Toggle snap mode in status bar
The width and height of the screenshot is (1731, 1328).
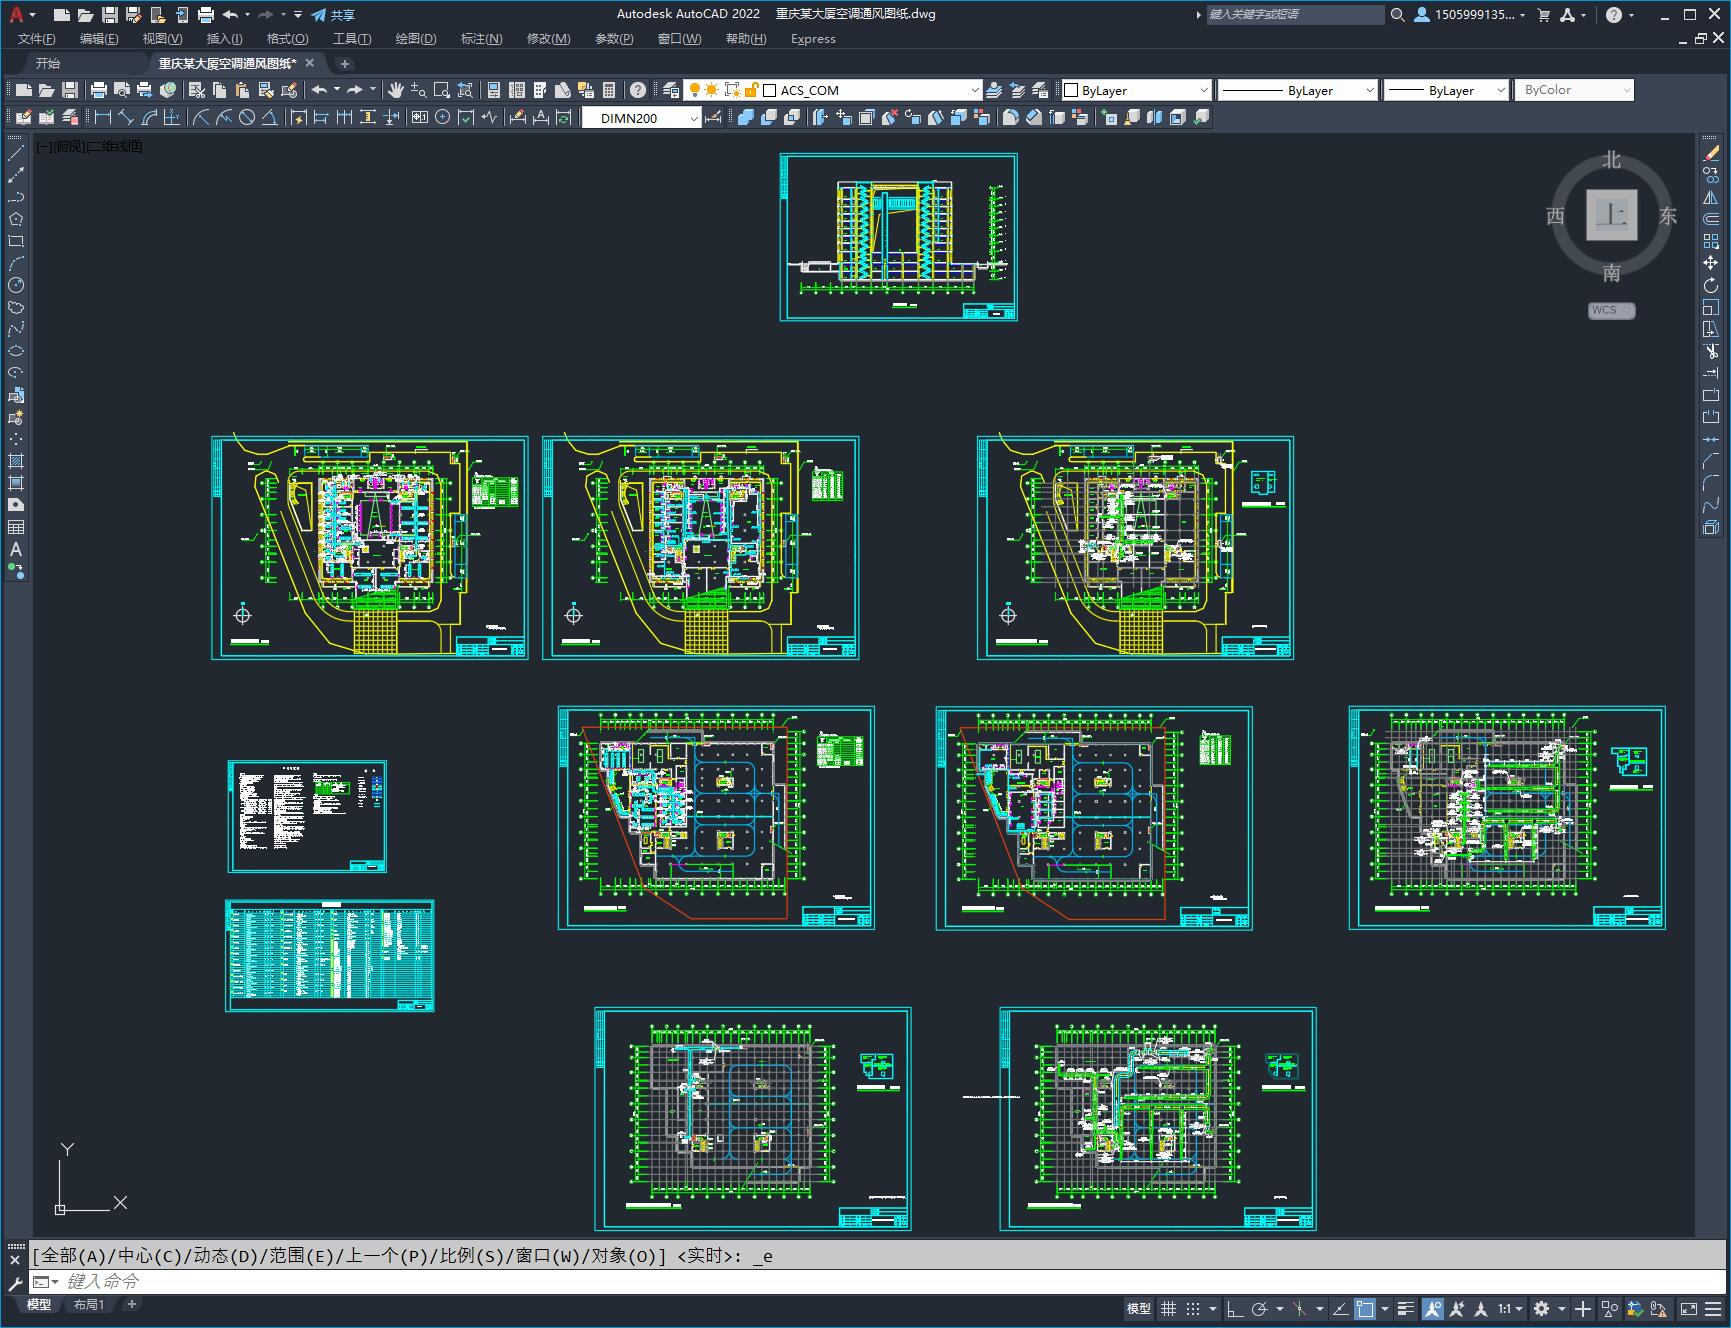[x=1193, y=1308]
